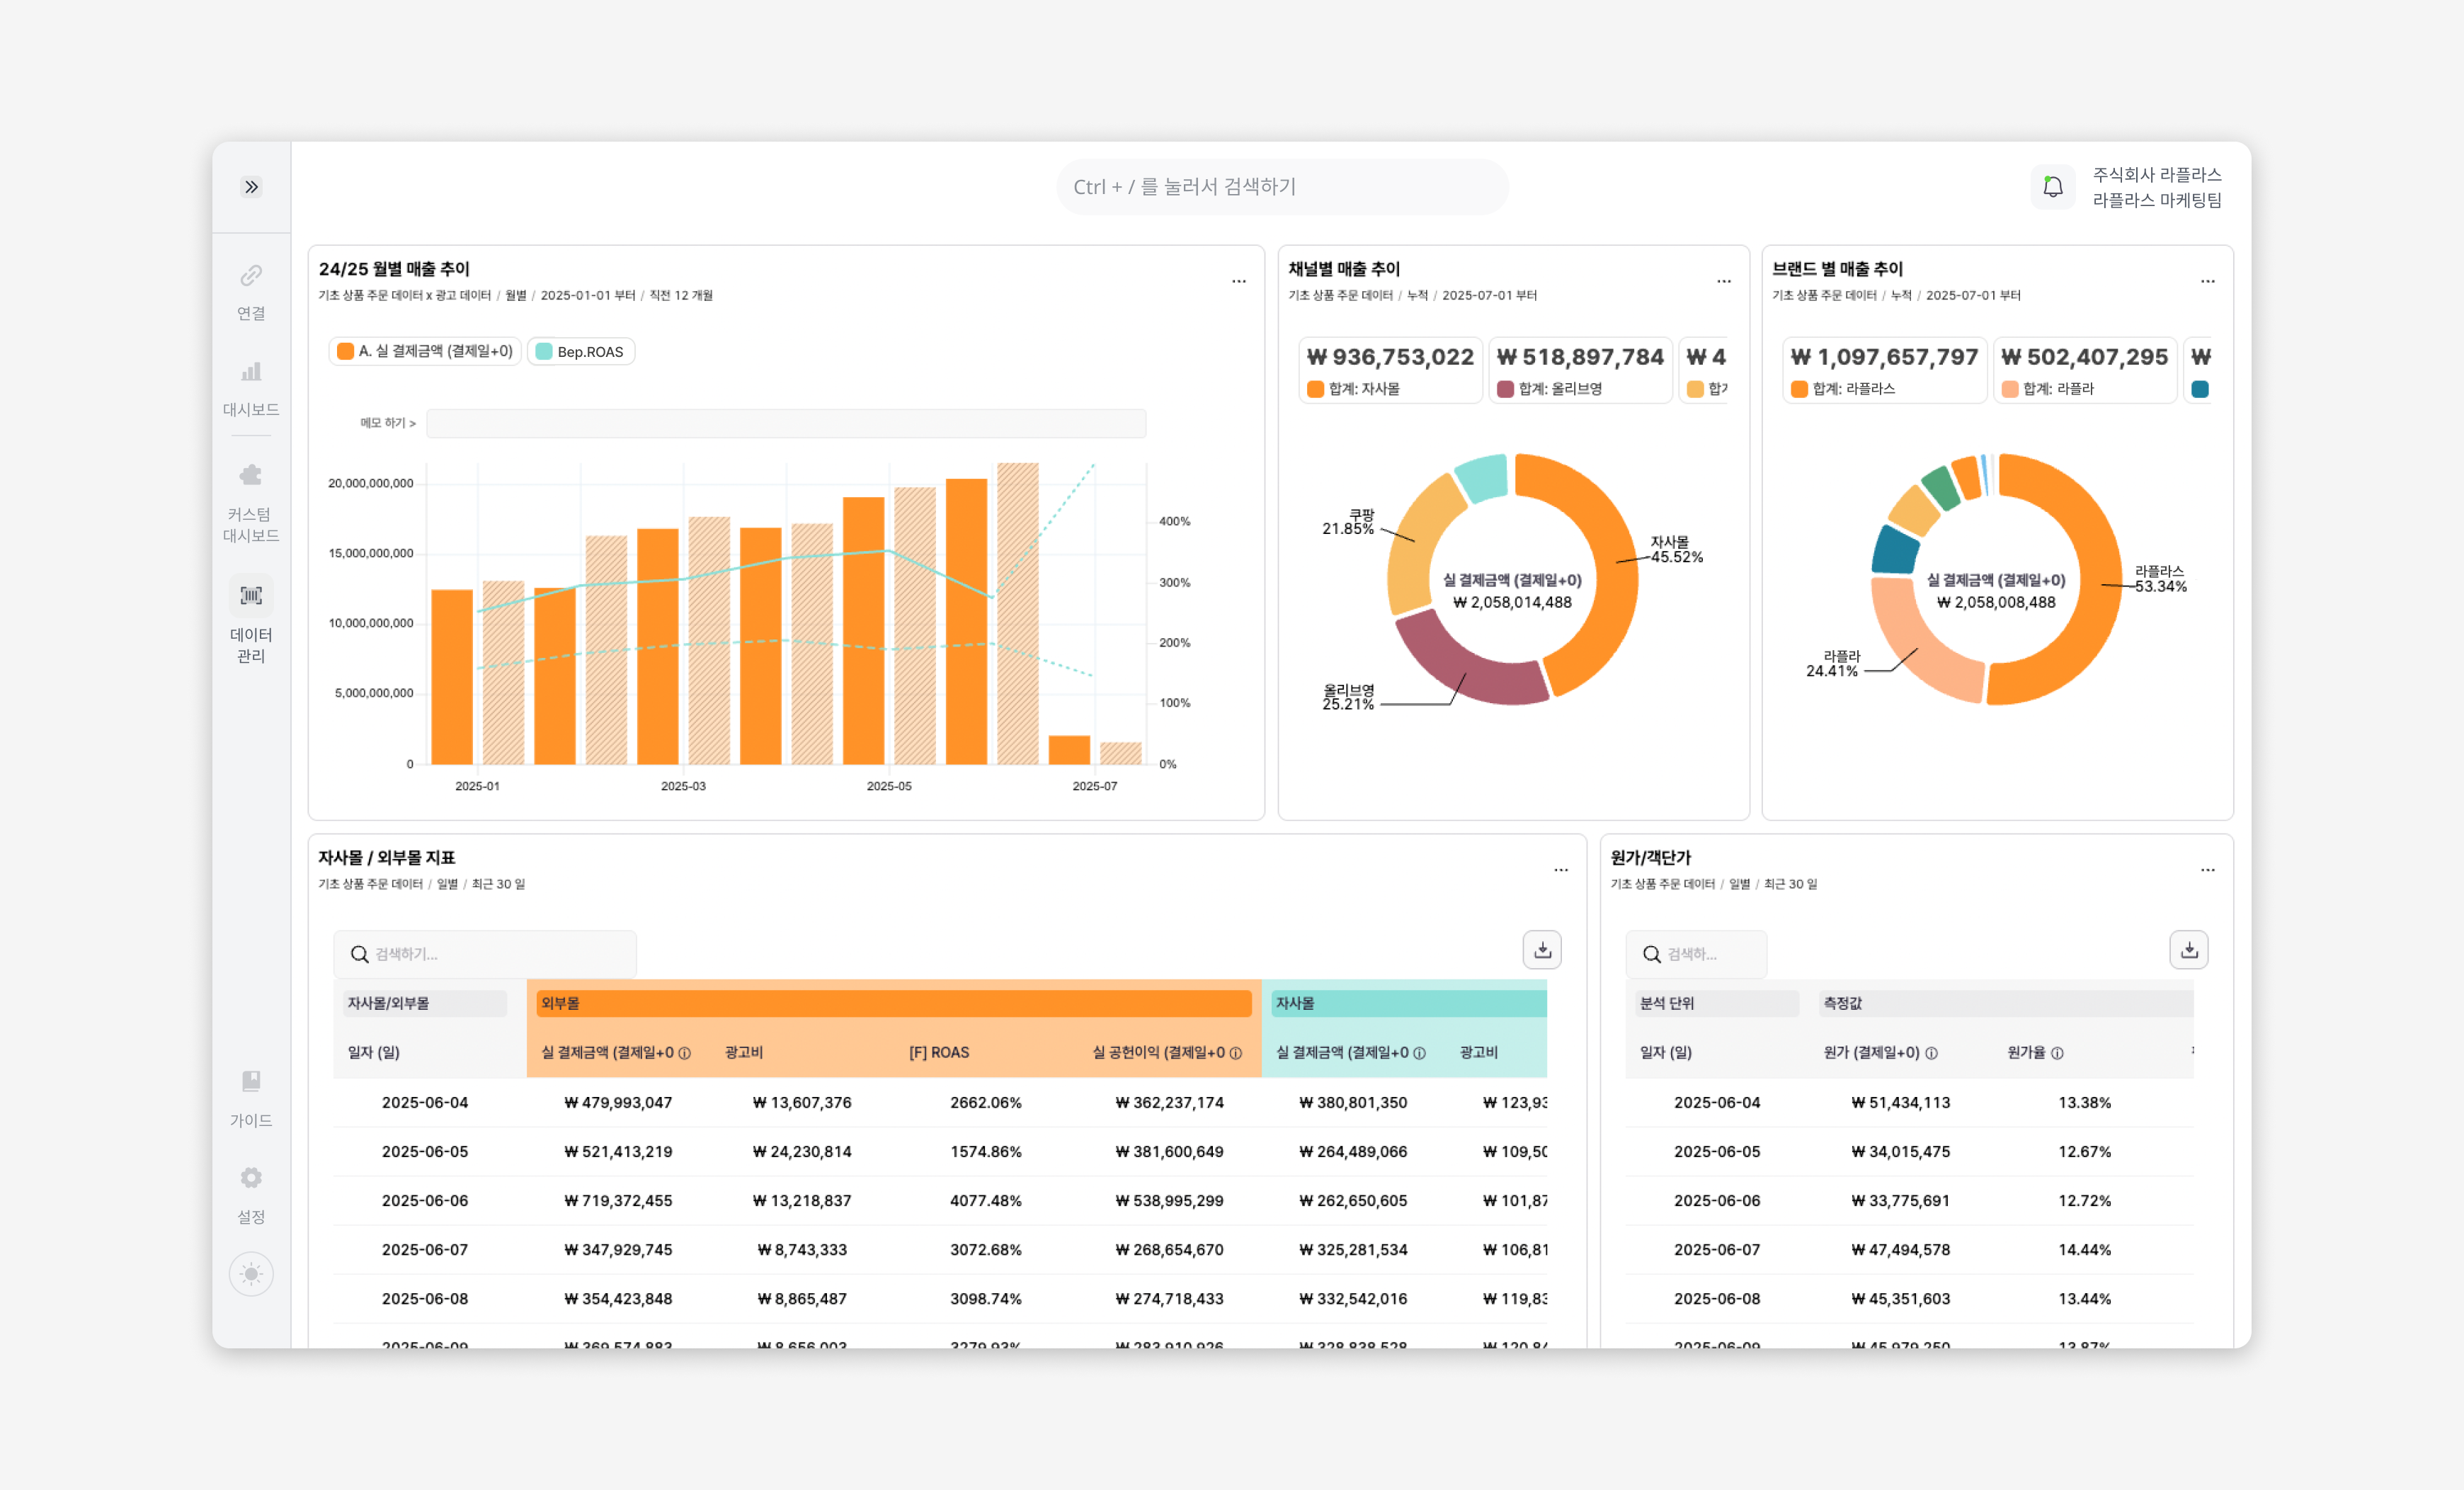The height and width of the screenshot is (1490, 2464).
Task: Expand the sidebar with double chevron icon
Action: click(251, 187)
